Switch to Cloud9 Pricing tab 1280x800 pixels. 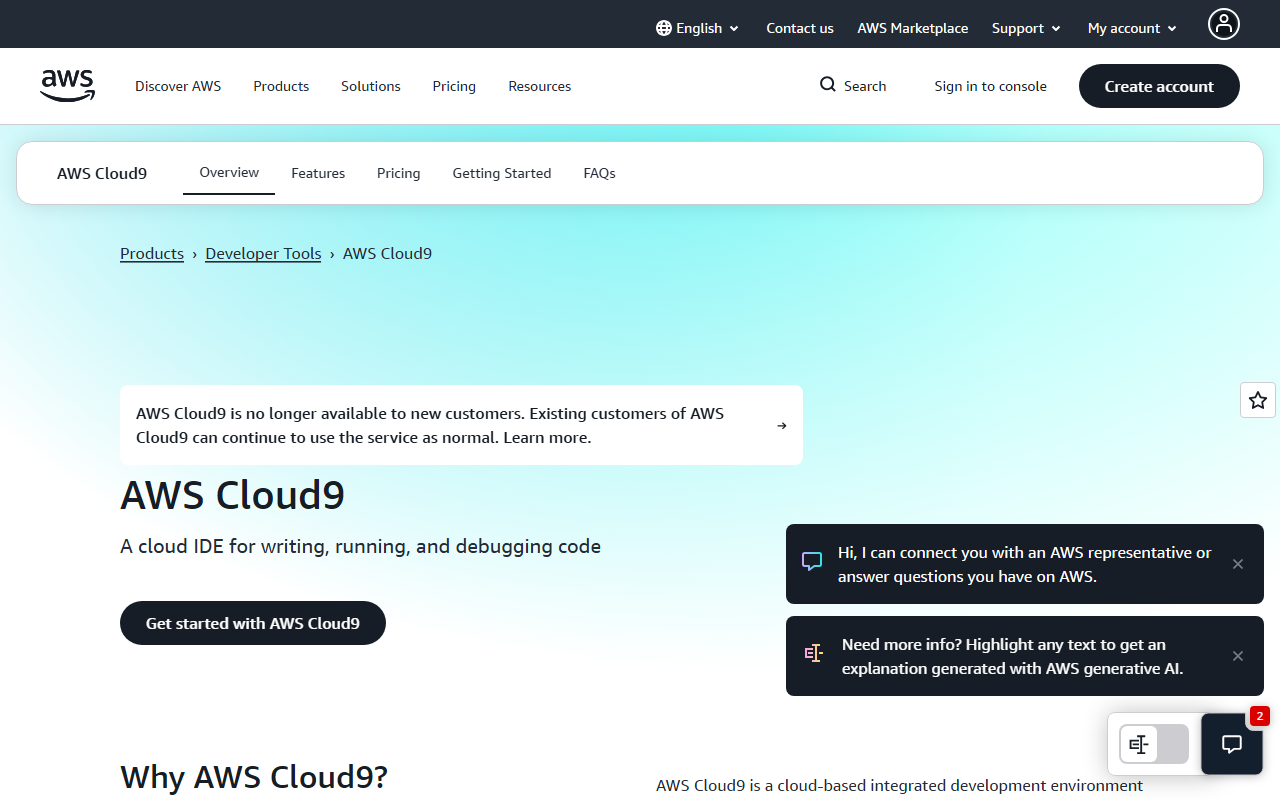[x=398, y=173]
